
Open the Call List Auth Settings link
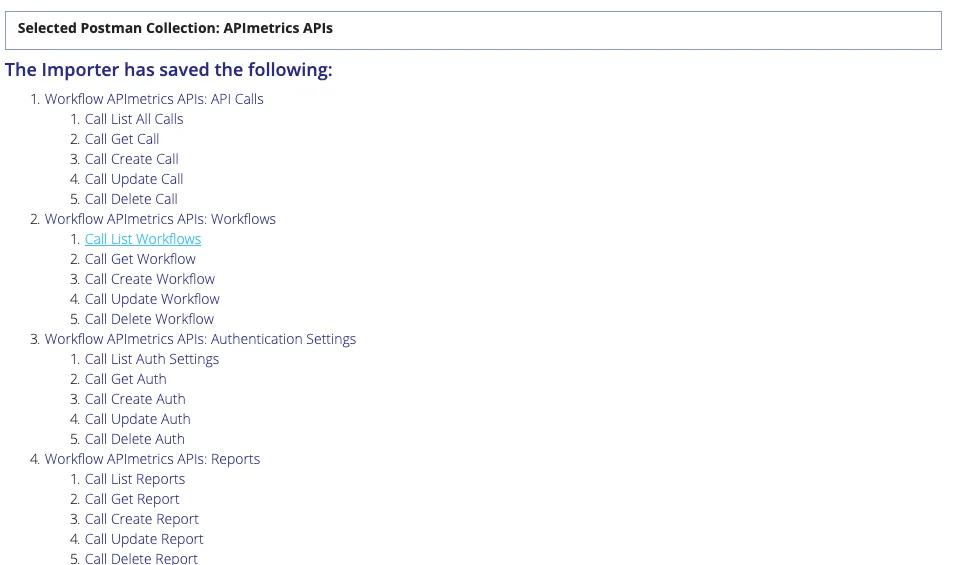point(152,359)
